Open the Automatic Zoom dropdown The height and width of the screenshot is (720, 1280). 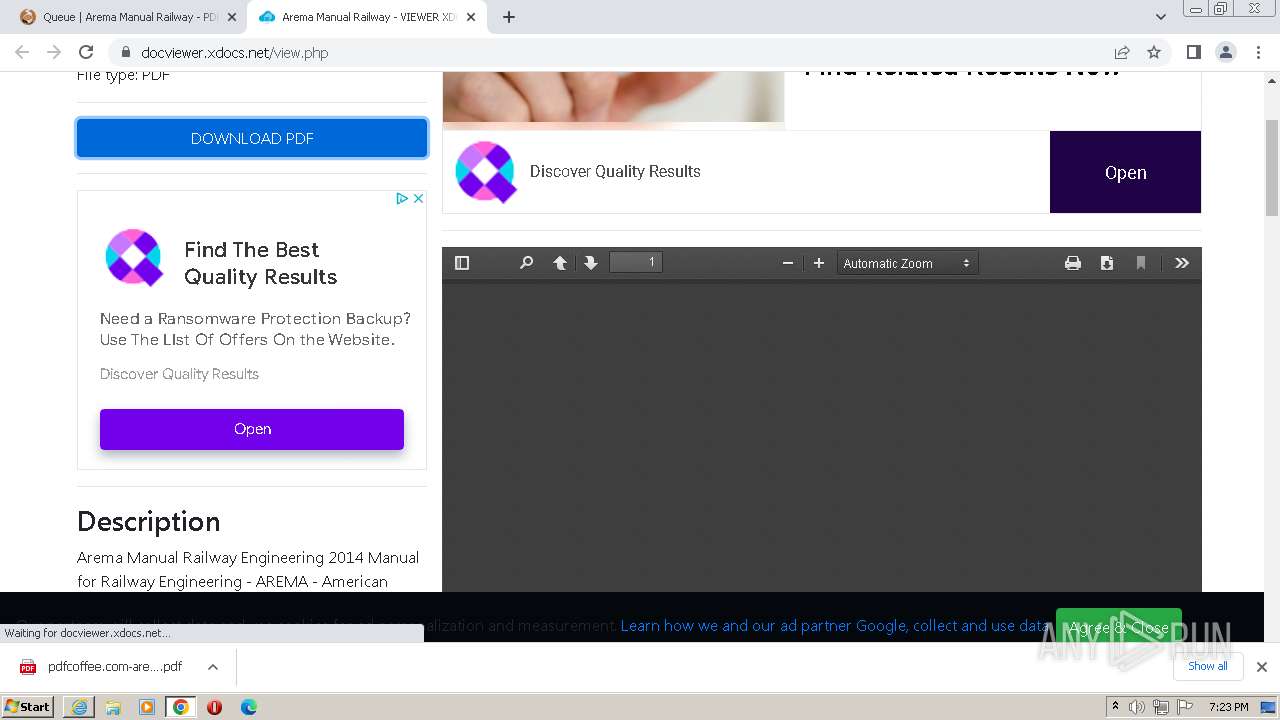tap(907, 263)
